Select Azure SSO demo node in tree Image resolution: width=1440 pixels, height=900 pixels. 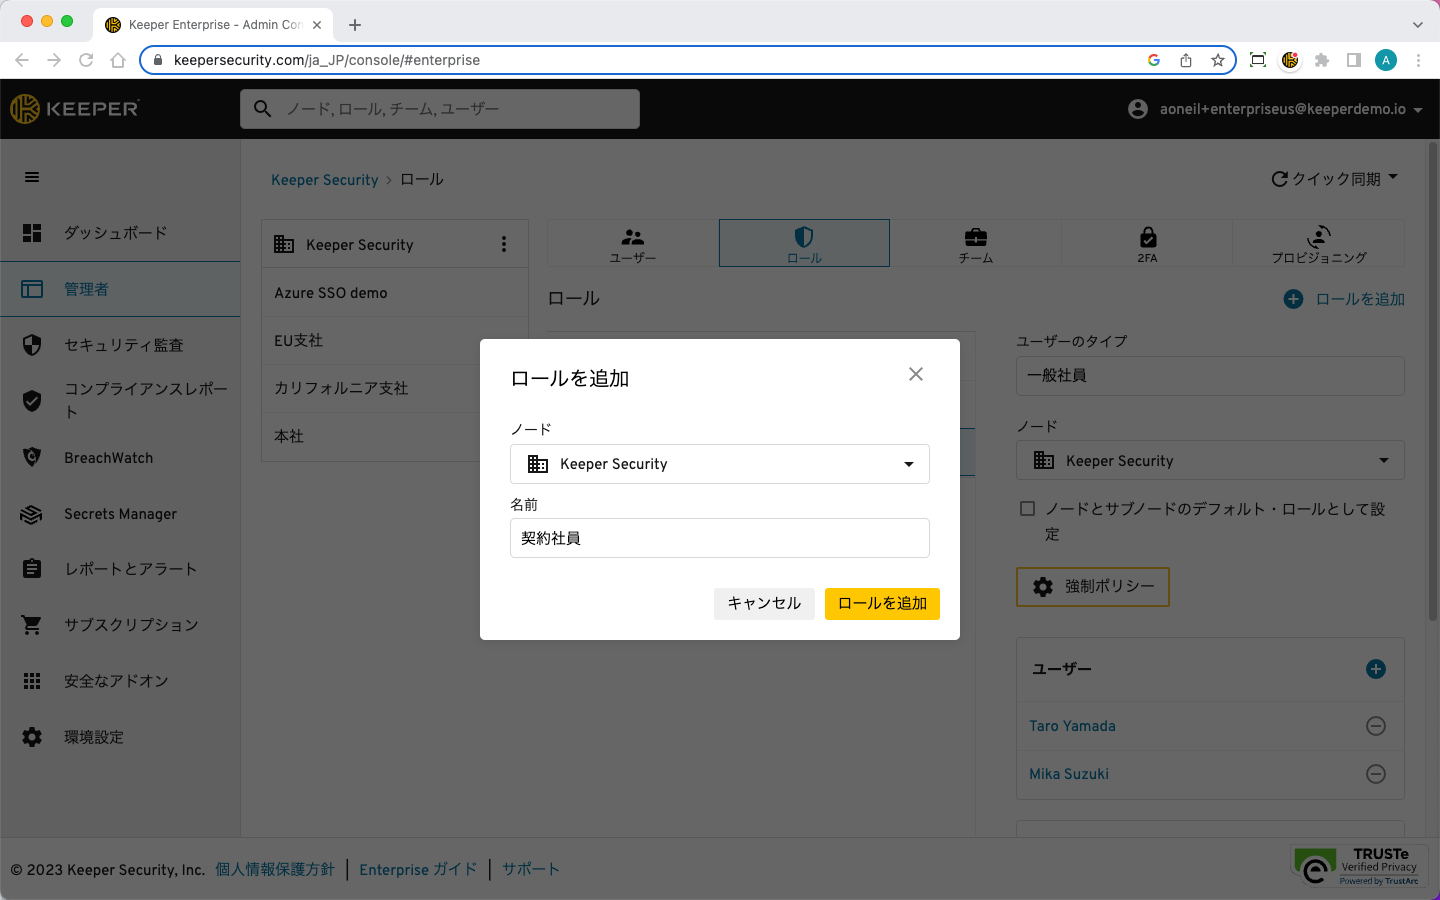[x=331, y=293]
